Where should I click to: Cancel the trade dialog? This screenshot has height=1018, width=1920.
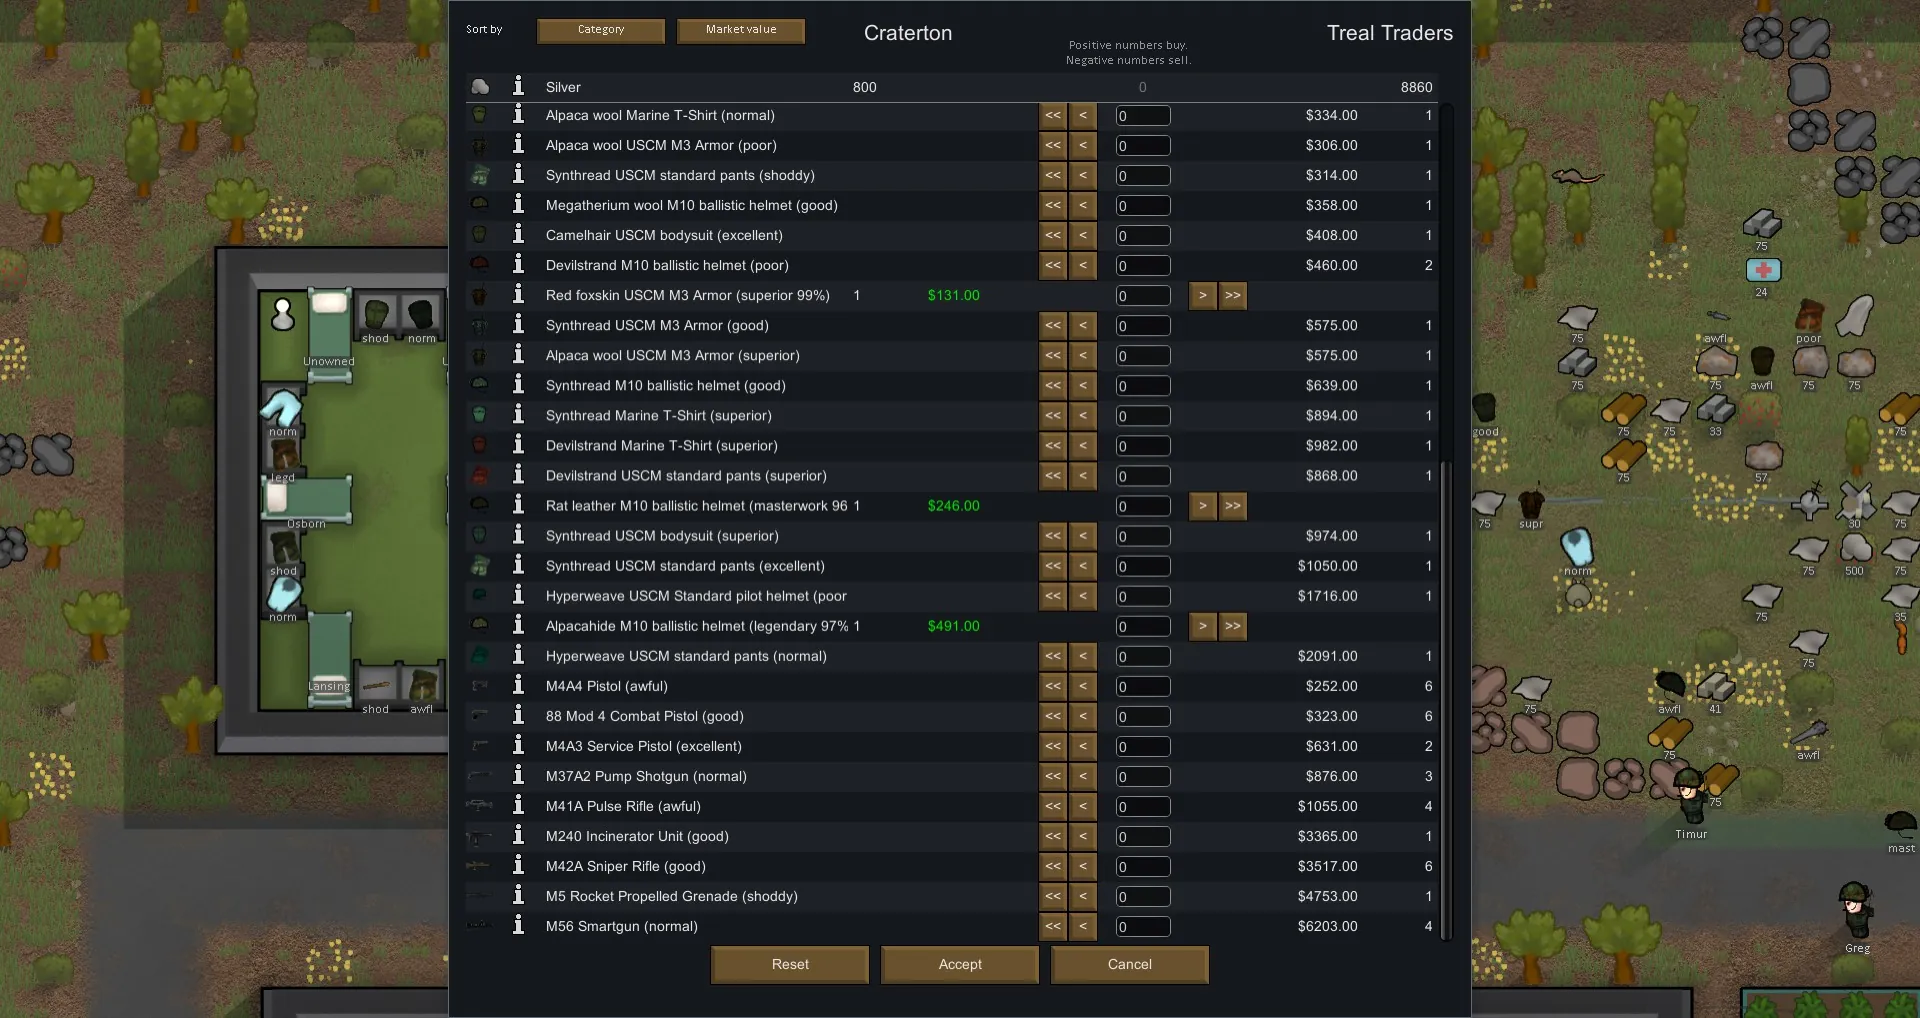(1129, 964)
